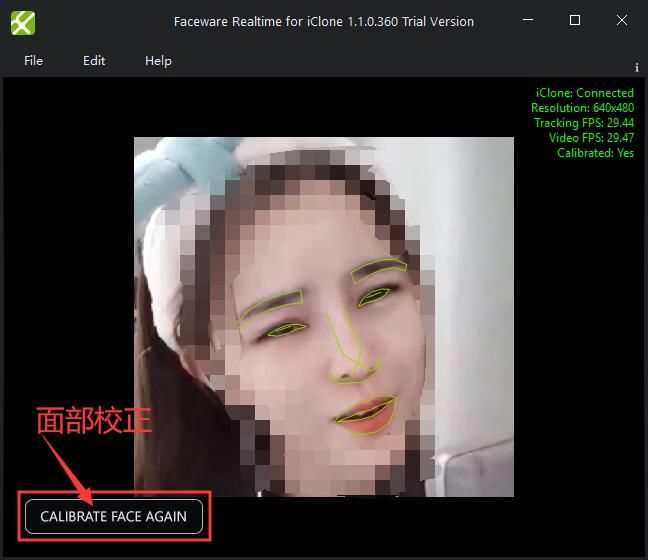This screenshot has width=648, height=560.
Task: Select the 'Calibrated: Yes' status text
Action: tap(595, 153)
